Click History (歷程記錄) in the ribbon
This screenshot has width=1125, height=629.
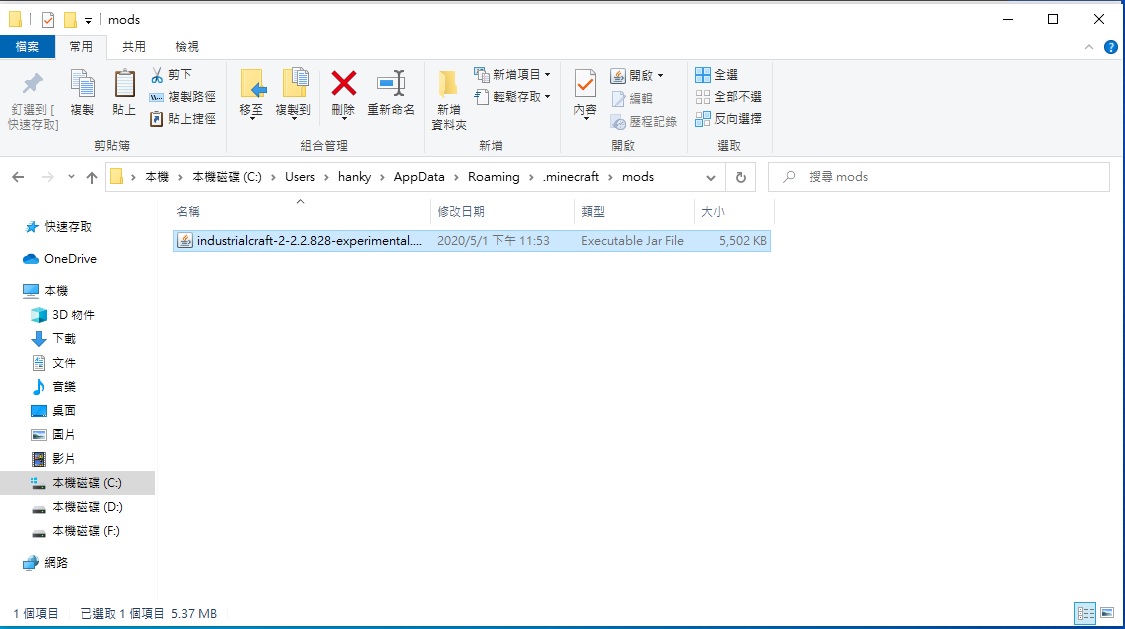644,122
